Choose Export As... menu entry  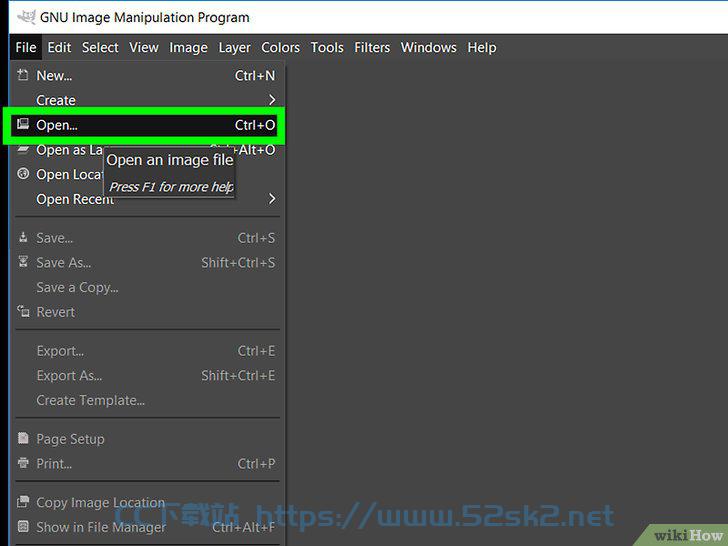tap(147, 376)
